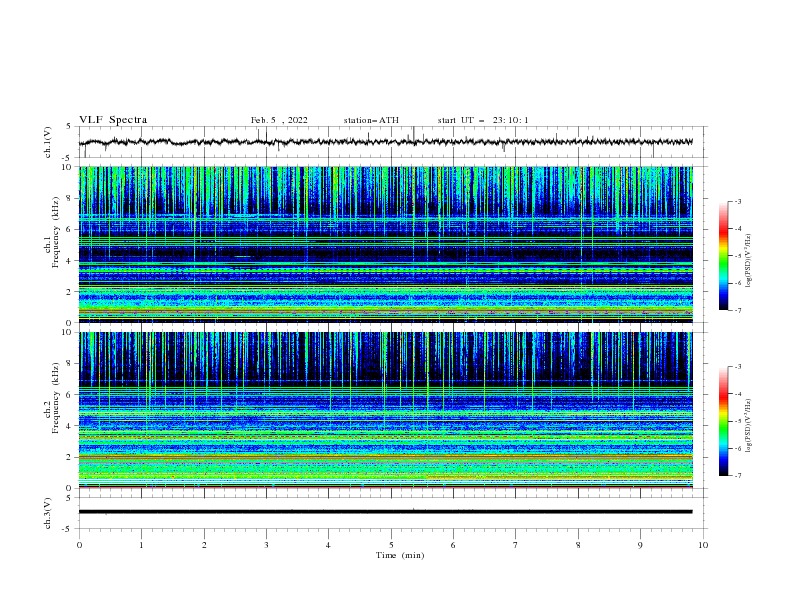Click the "2" kHz tick of ch.2 spectrogram

[x=70, y=457]
